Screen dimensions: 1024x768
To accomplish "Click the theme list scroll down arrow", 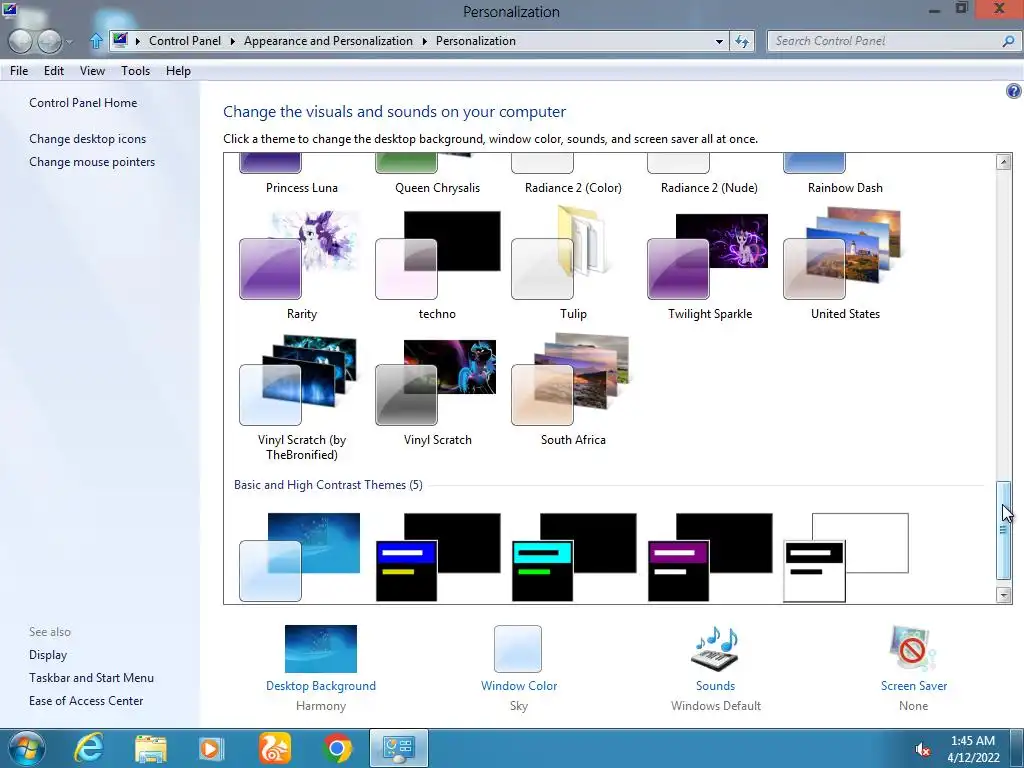I will 1004,594.
